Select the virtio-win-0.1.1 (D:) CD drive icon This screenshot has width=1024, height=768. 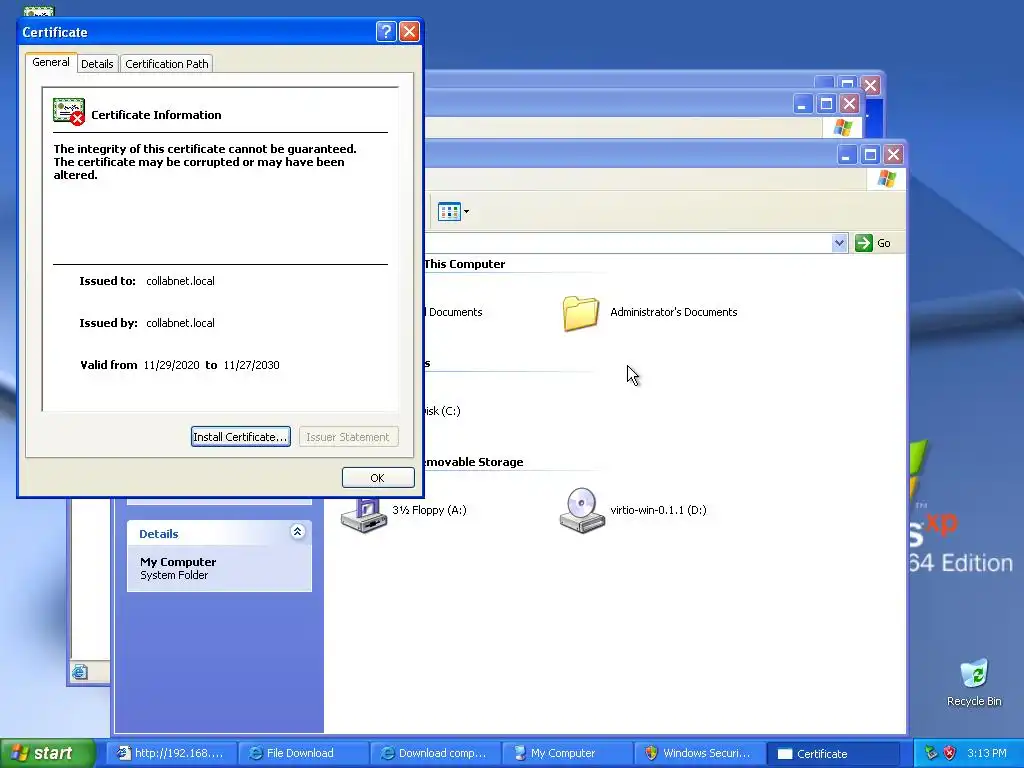pyautogui.click(x=581, y=510)
